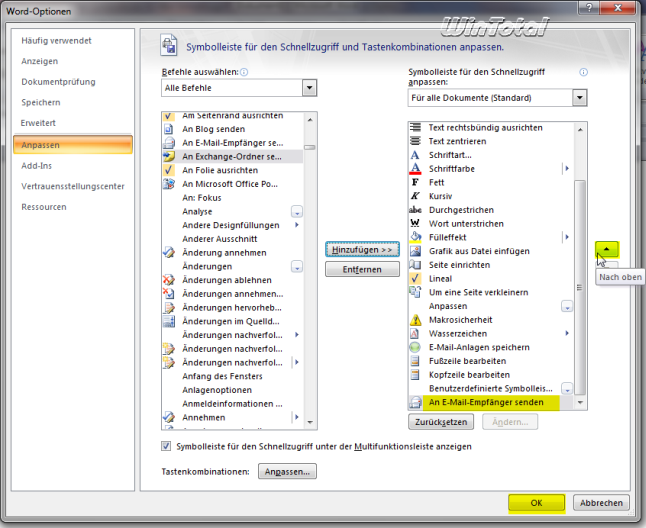The image size is (646, 528).
Task: Click the Änderungen hervorheben icon
Action: 169,308
